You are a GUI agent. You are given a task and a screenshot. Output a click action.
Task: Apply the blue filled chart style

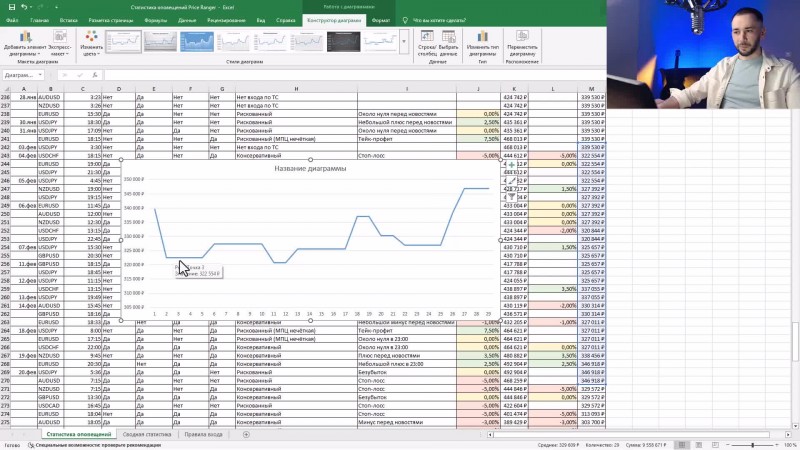pos(197,42)
